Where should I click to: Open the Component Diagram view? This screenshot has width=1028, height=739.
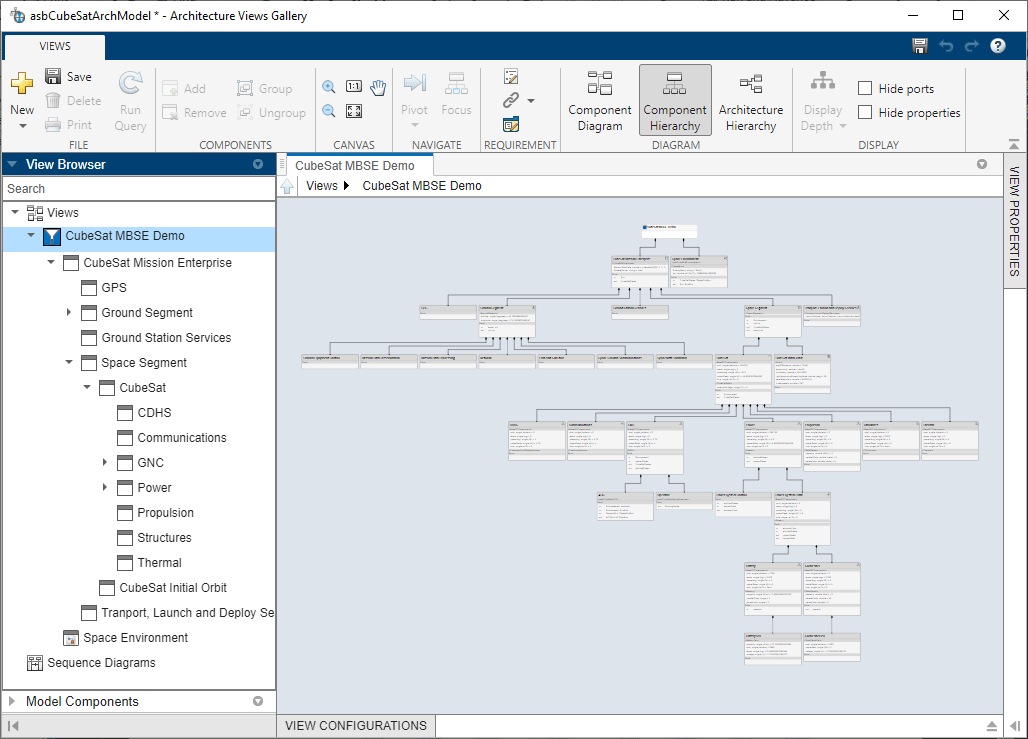(599, 100)
